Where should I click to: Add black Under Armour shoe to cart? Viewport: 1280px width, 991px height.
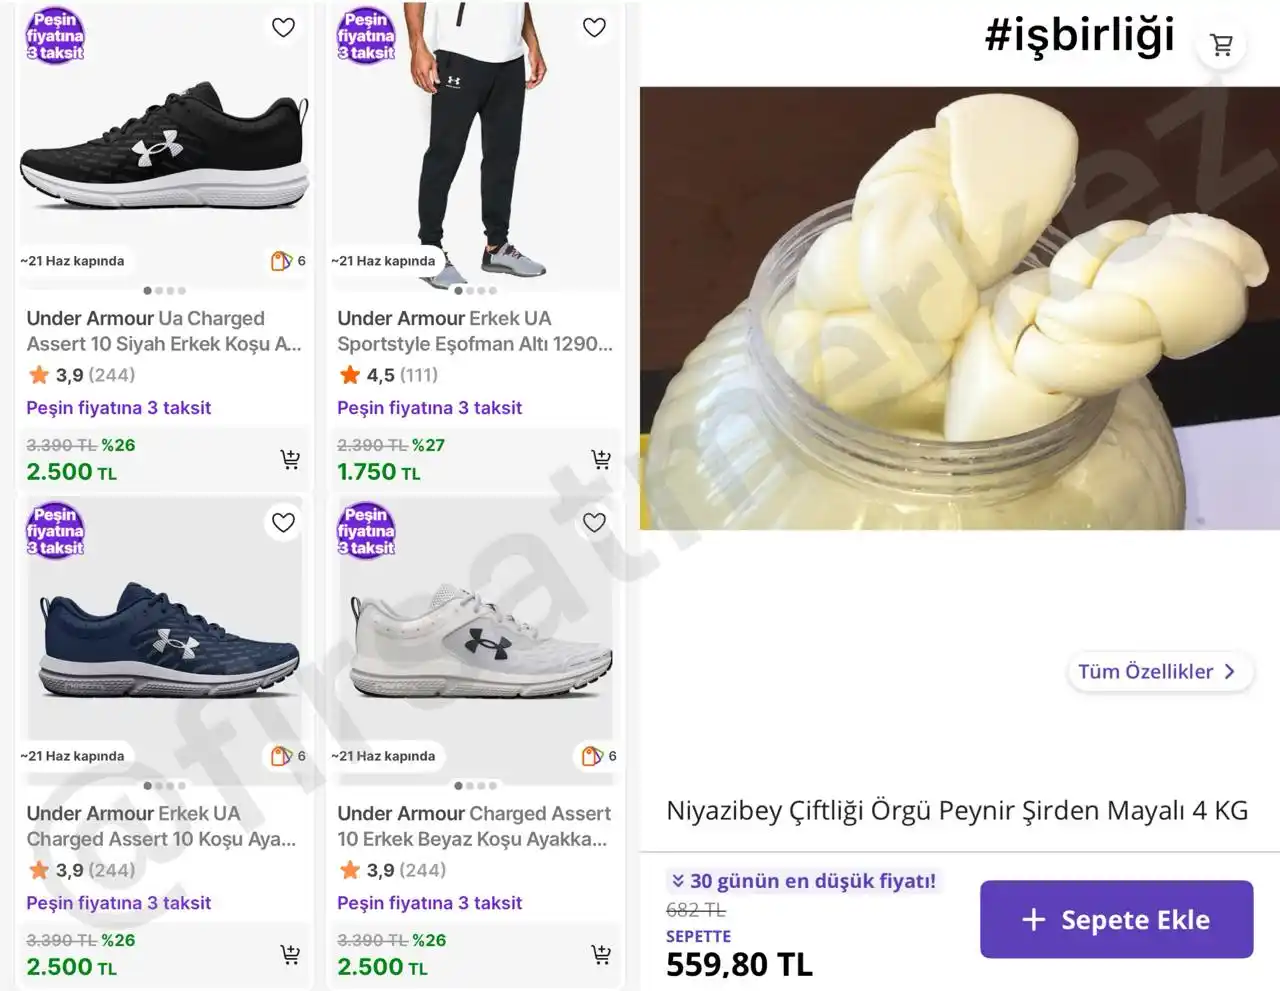click(290, 460)
